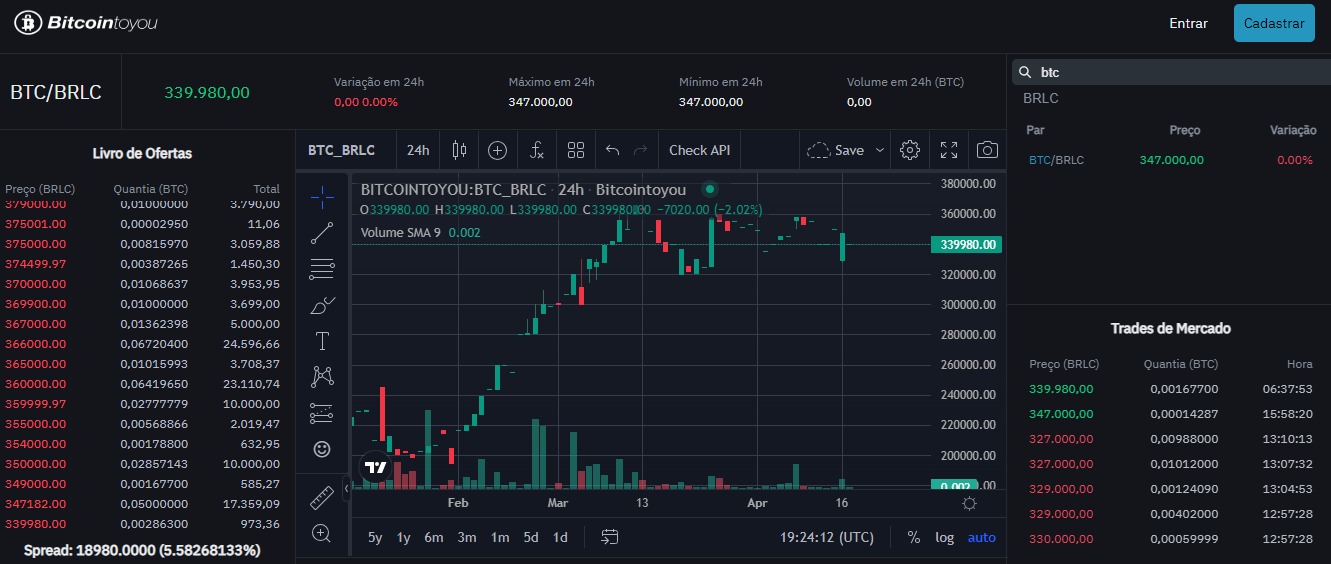
Task: Click the search magnifier icon
Action: (1024, 72)
